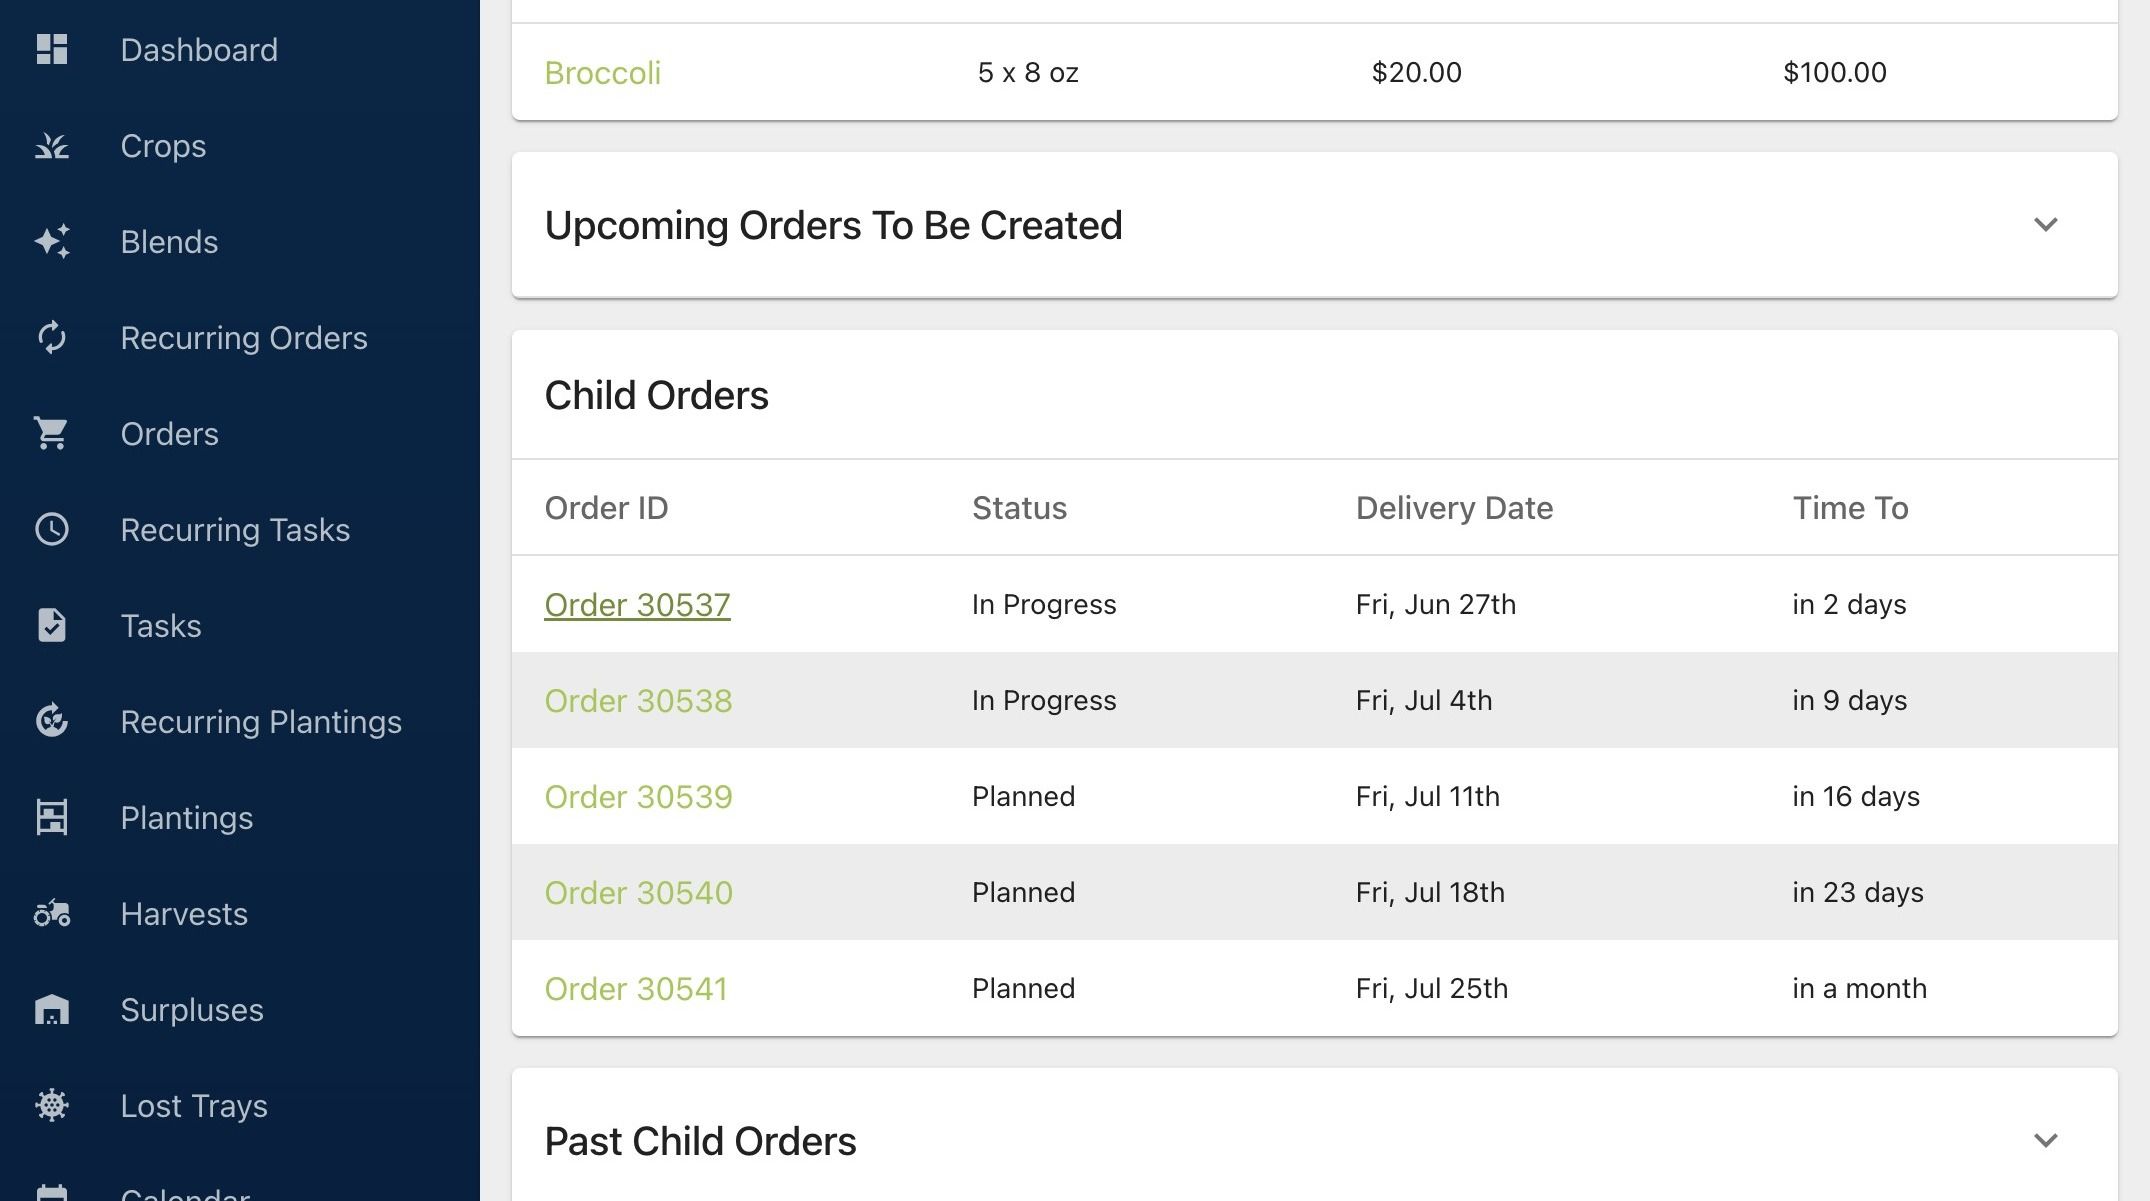Viewport: 2150px width, 1201px height.
Task: Open the Dashboard grid icon
Action: pyautogui.click(x=52, y=49)
